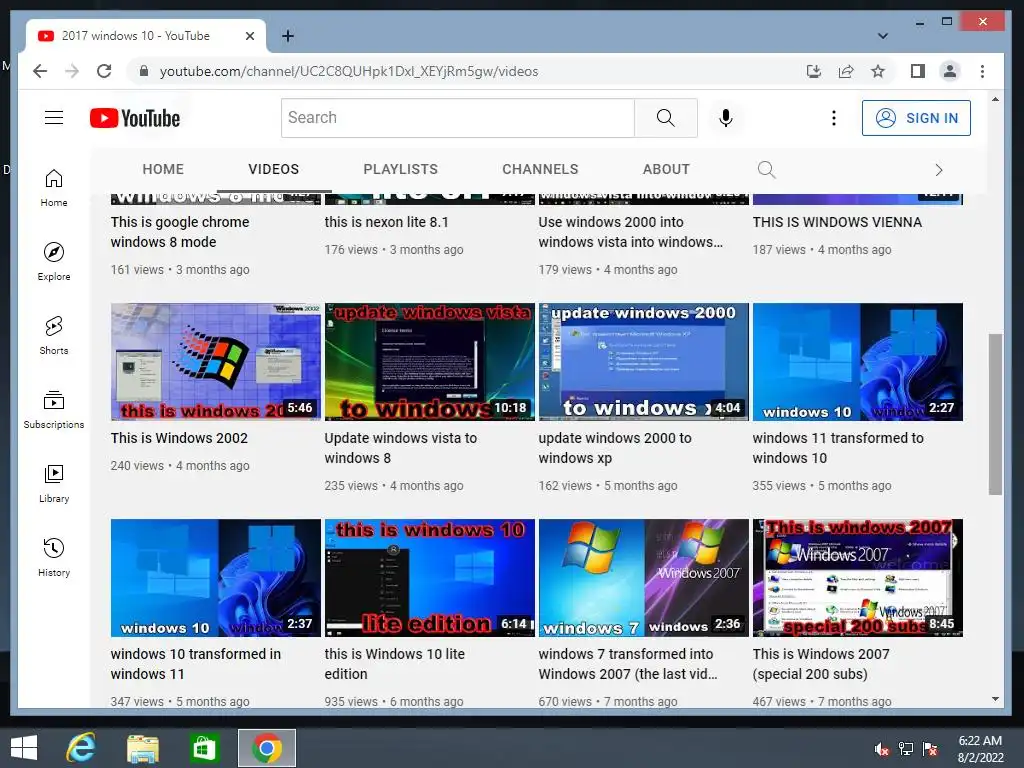Open 'This is Windows 2007 (special 200 subs)' title

(821, 664)
